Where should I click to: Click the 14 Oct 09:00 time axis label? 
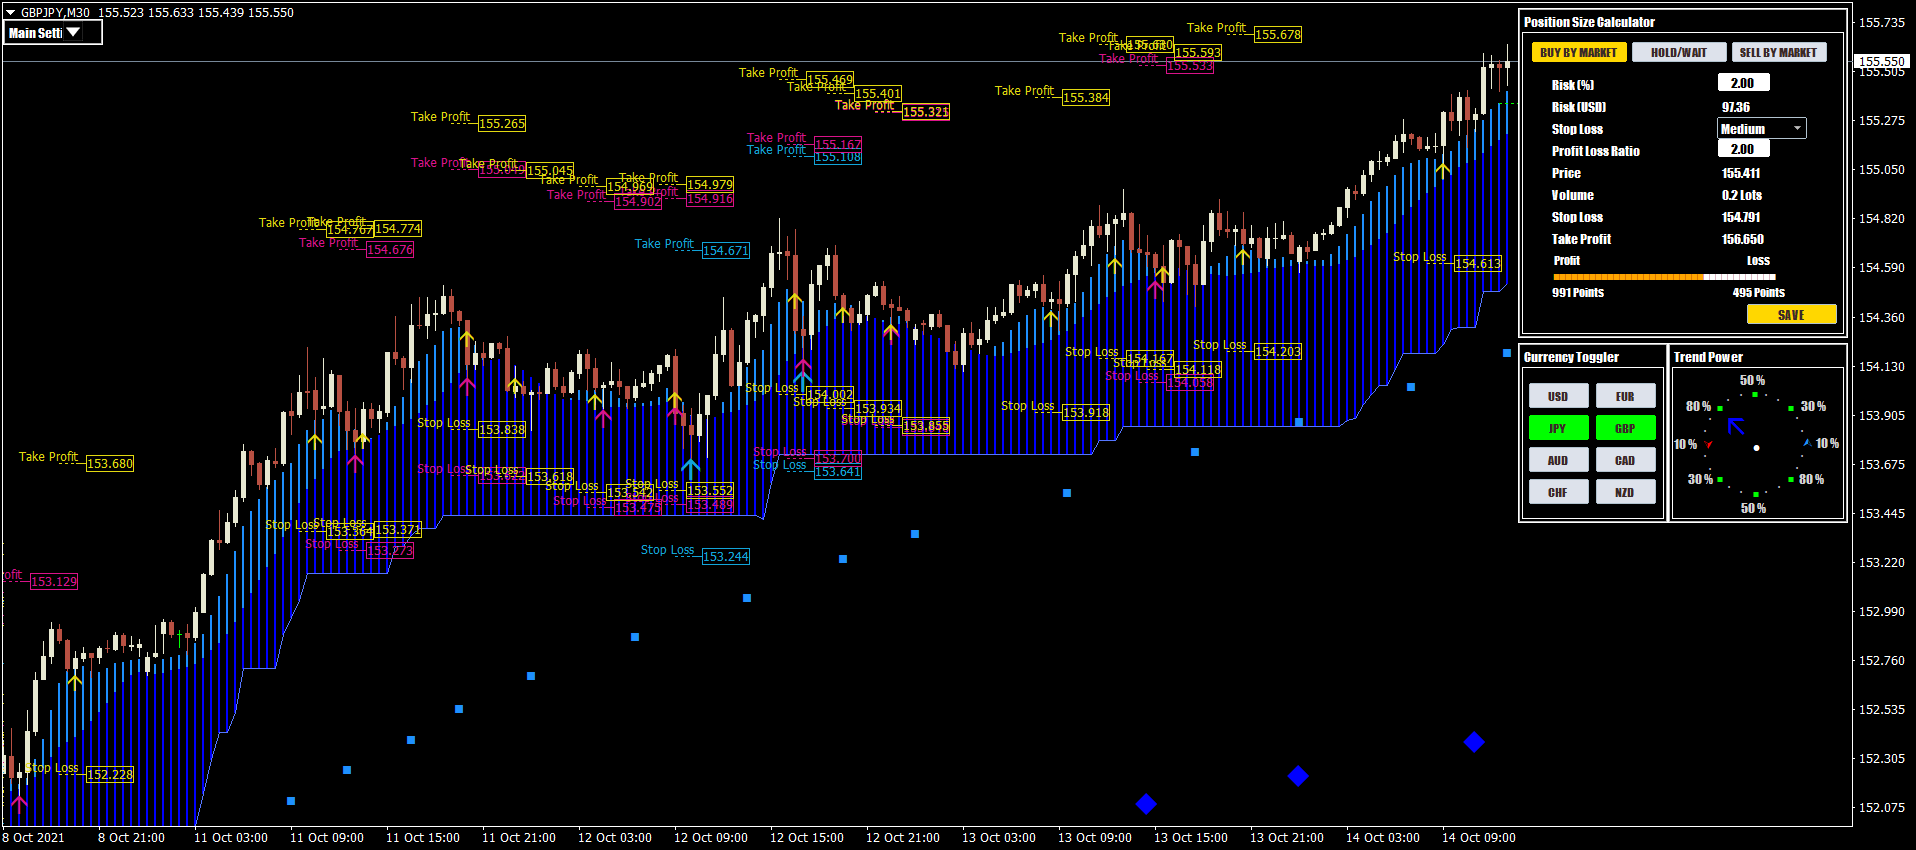pos(1479,838)
